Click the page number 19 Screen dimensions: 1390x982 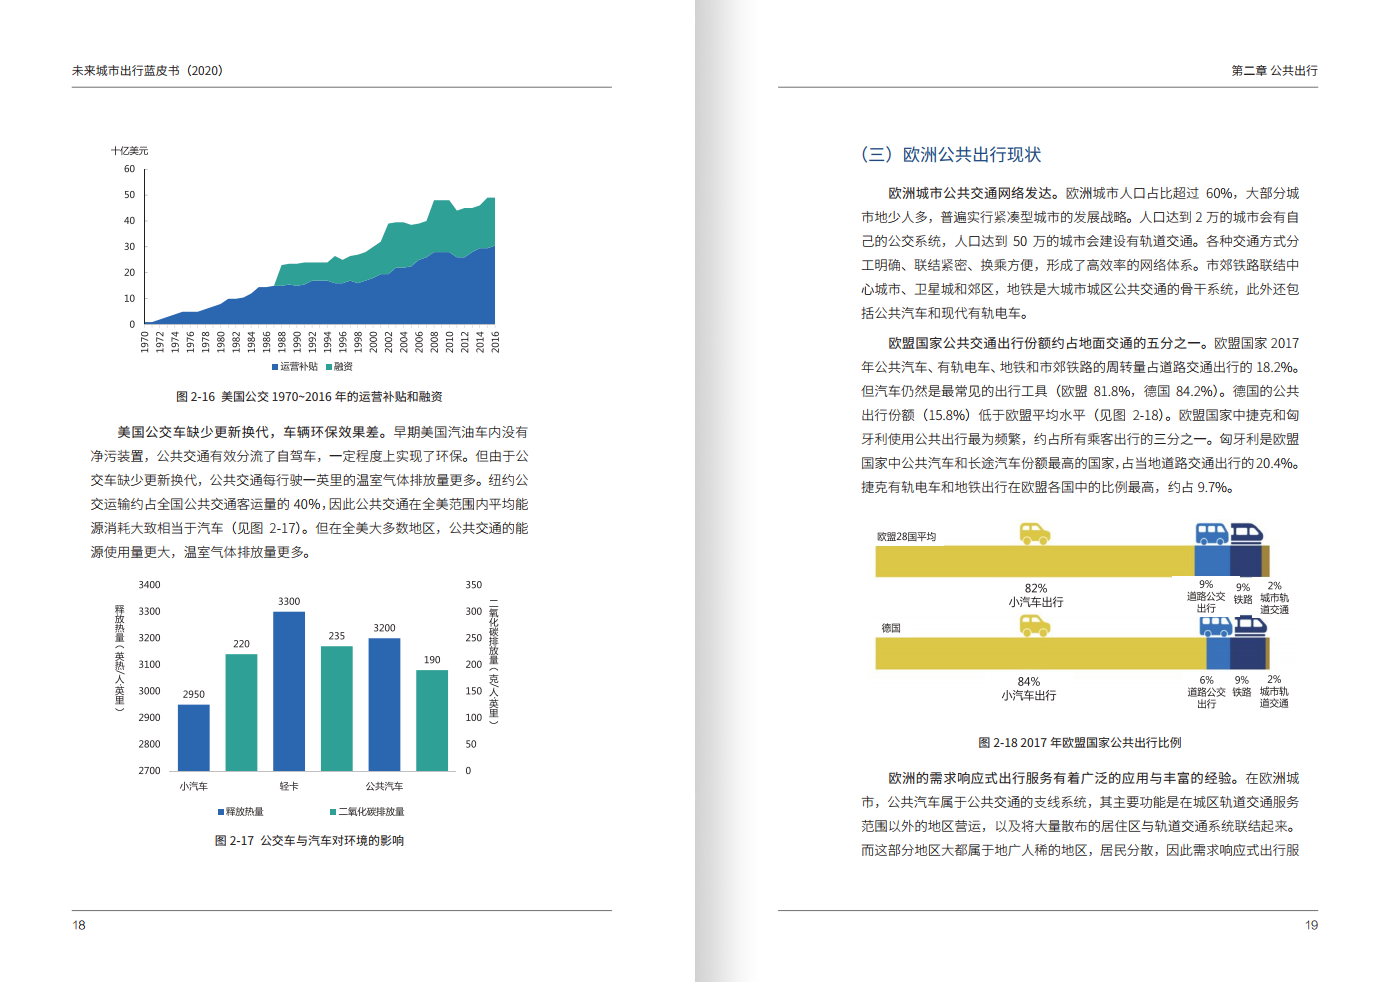click(1311, 925)
